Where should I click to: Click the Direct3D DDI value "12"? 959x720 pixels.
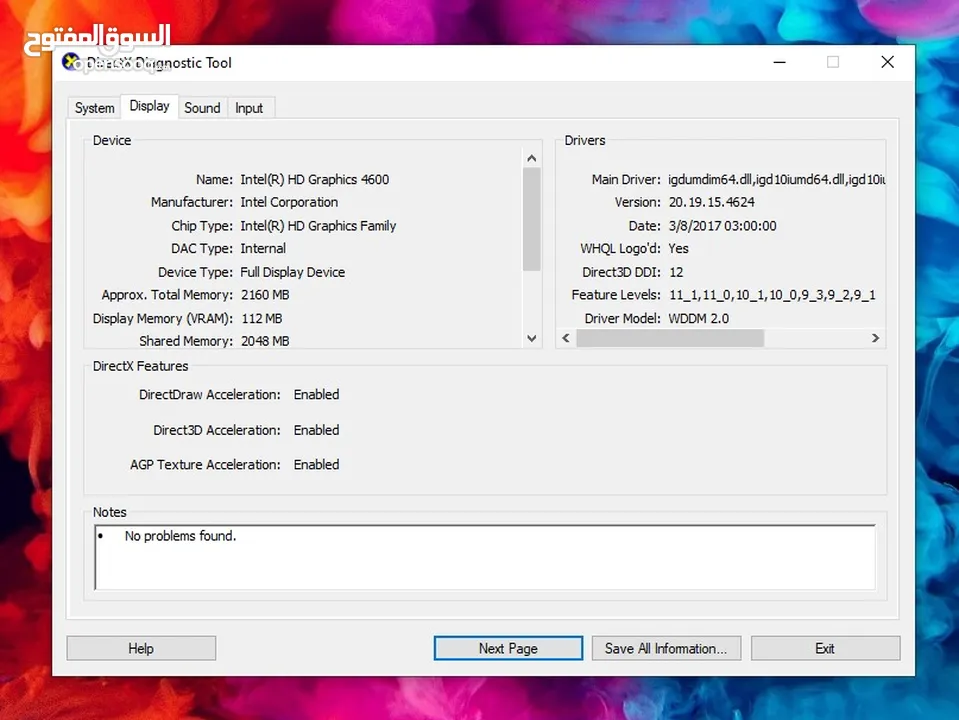coord(676,272)
